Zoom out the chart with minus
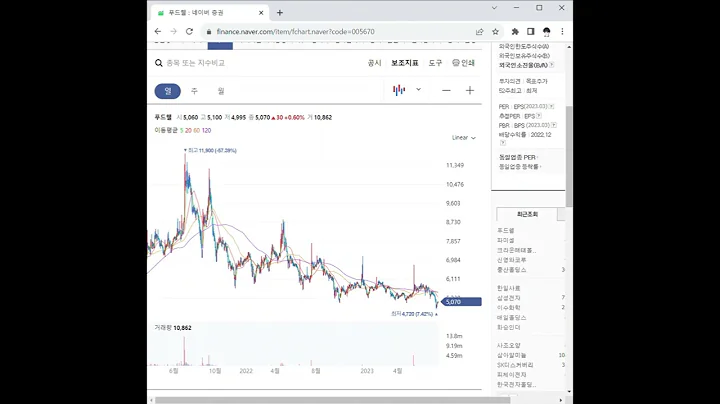720x404 pixels. [x=446, y=90]
